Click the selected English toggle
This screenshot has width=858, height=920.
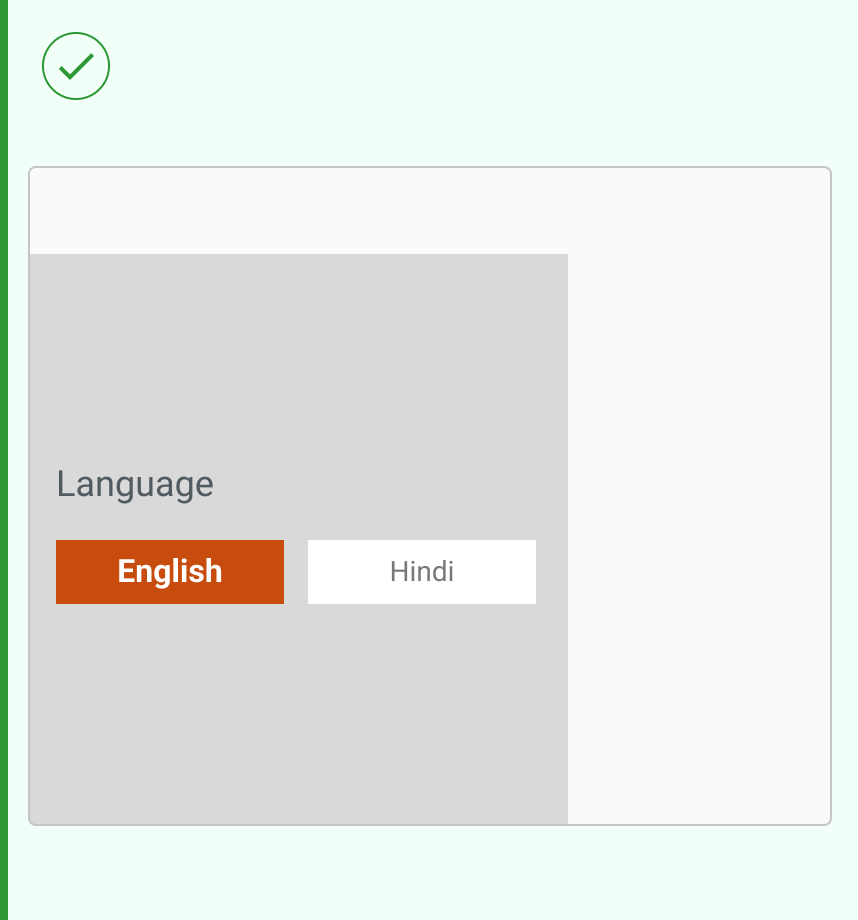[x=170, y=572]
